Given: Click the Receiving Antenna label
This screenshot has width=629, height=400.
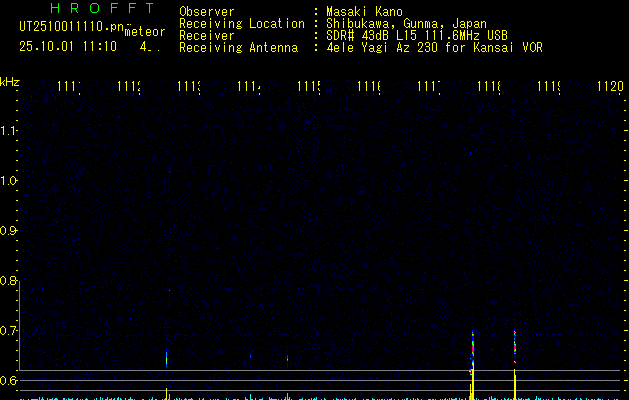Looking at the screenshot, I should click(x=239, y=48).
